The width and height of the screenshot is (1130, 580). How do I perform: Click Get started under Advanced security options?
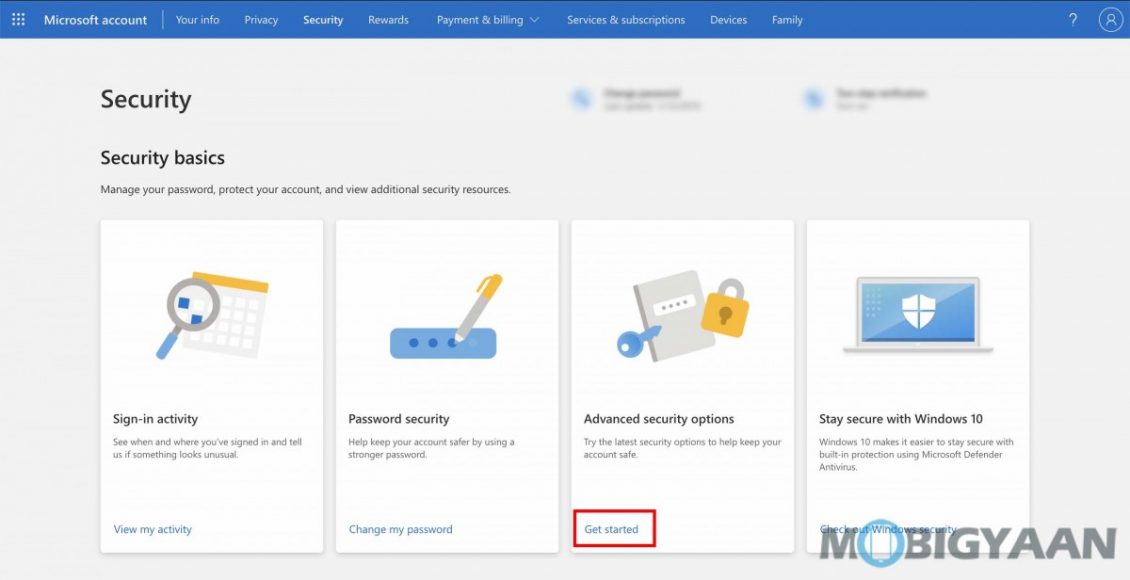coord(612,529)
